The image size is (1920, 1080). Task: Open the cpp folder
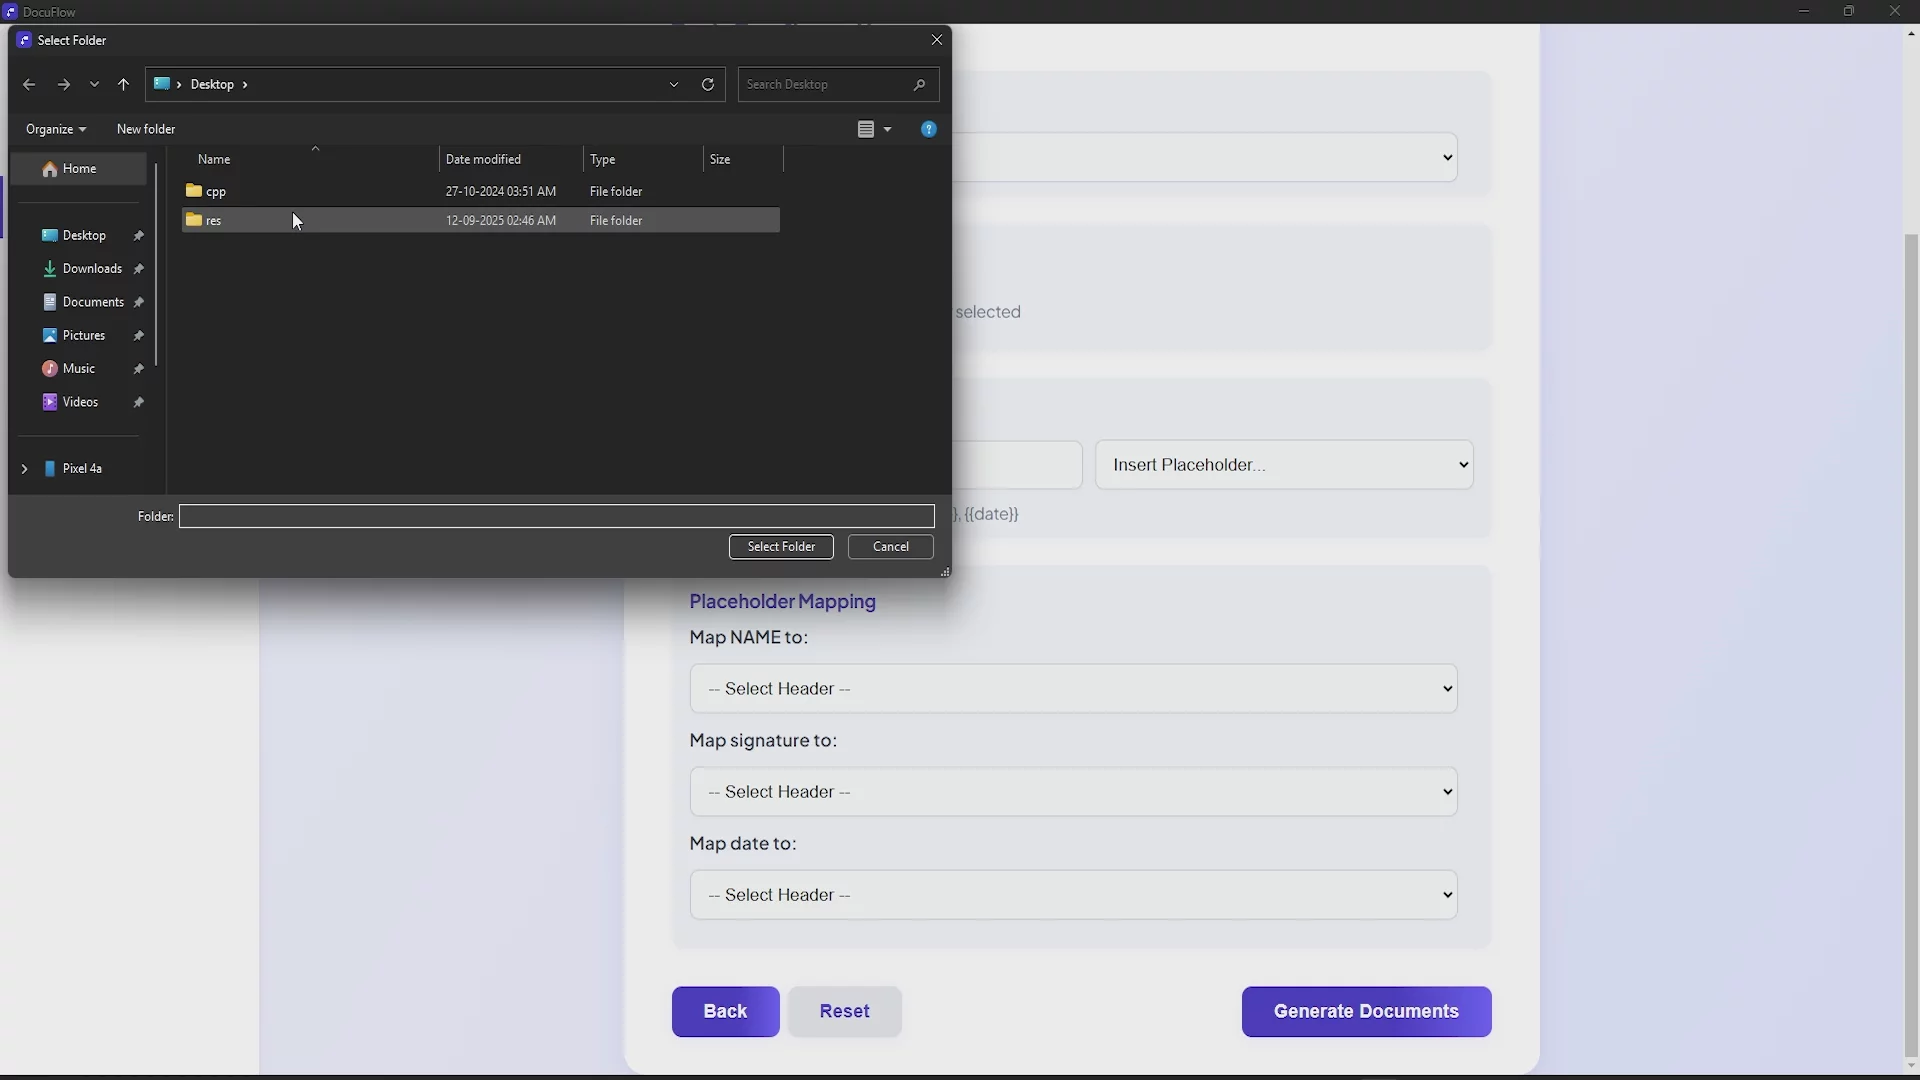coord(216,191)
